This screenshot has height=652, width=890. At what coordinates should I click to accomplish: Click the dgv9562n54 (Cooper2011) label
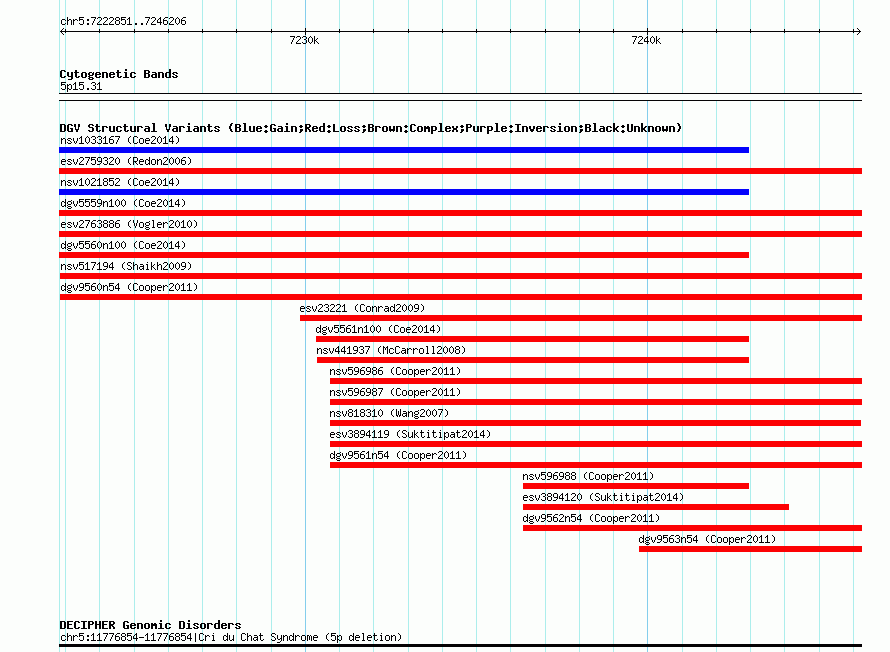coord(591,518)
